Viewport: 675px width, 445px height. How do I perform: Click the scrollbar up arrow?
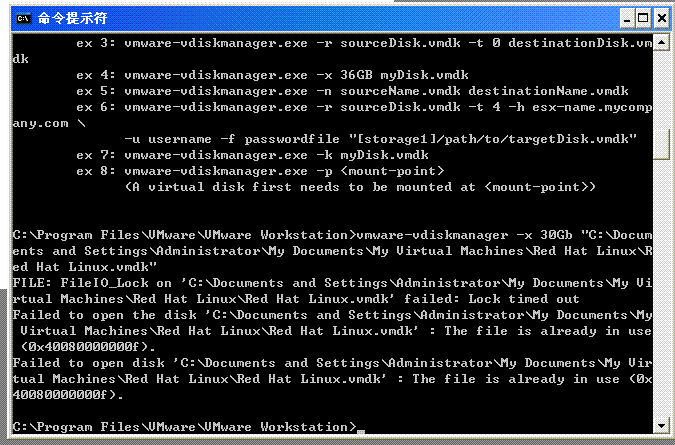(661, 43)
